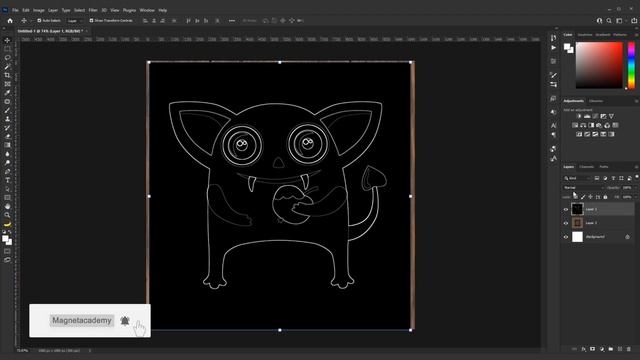Select the Zoom tool in the toolbox
This screenshot has width=640, height=360.
click(x=7, y=215)
